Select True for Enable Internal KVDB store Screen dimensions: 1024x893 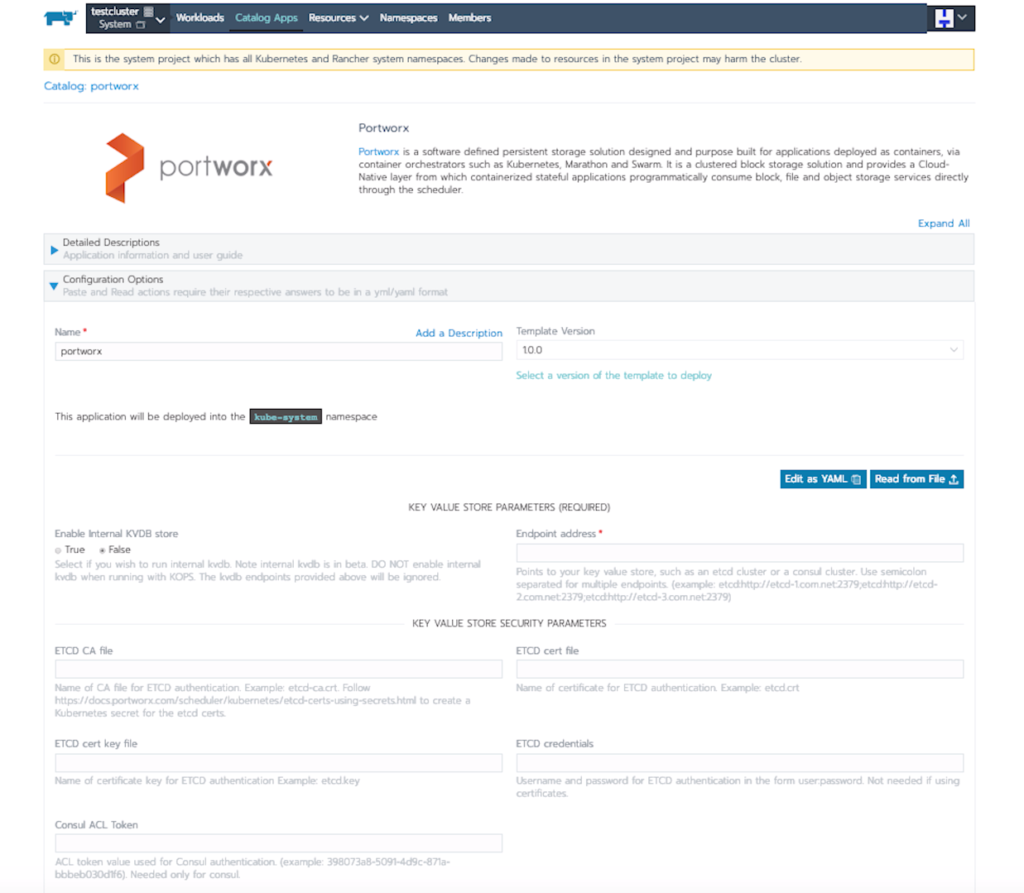[58, 550]
